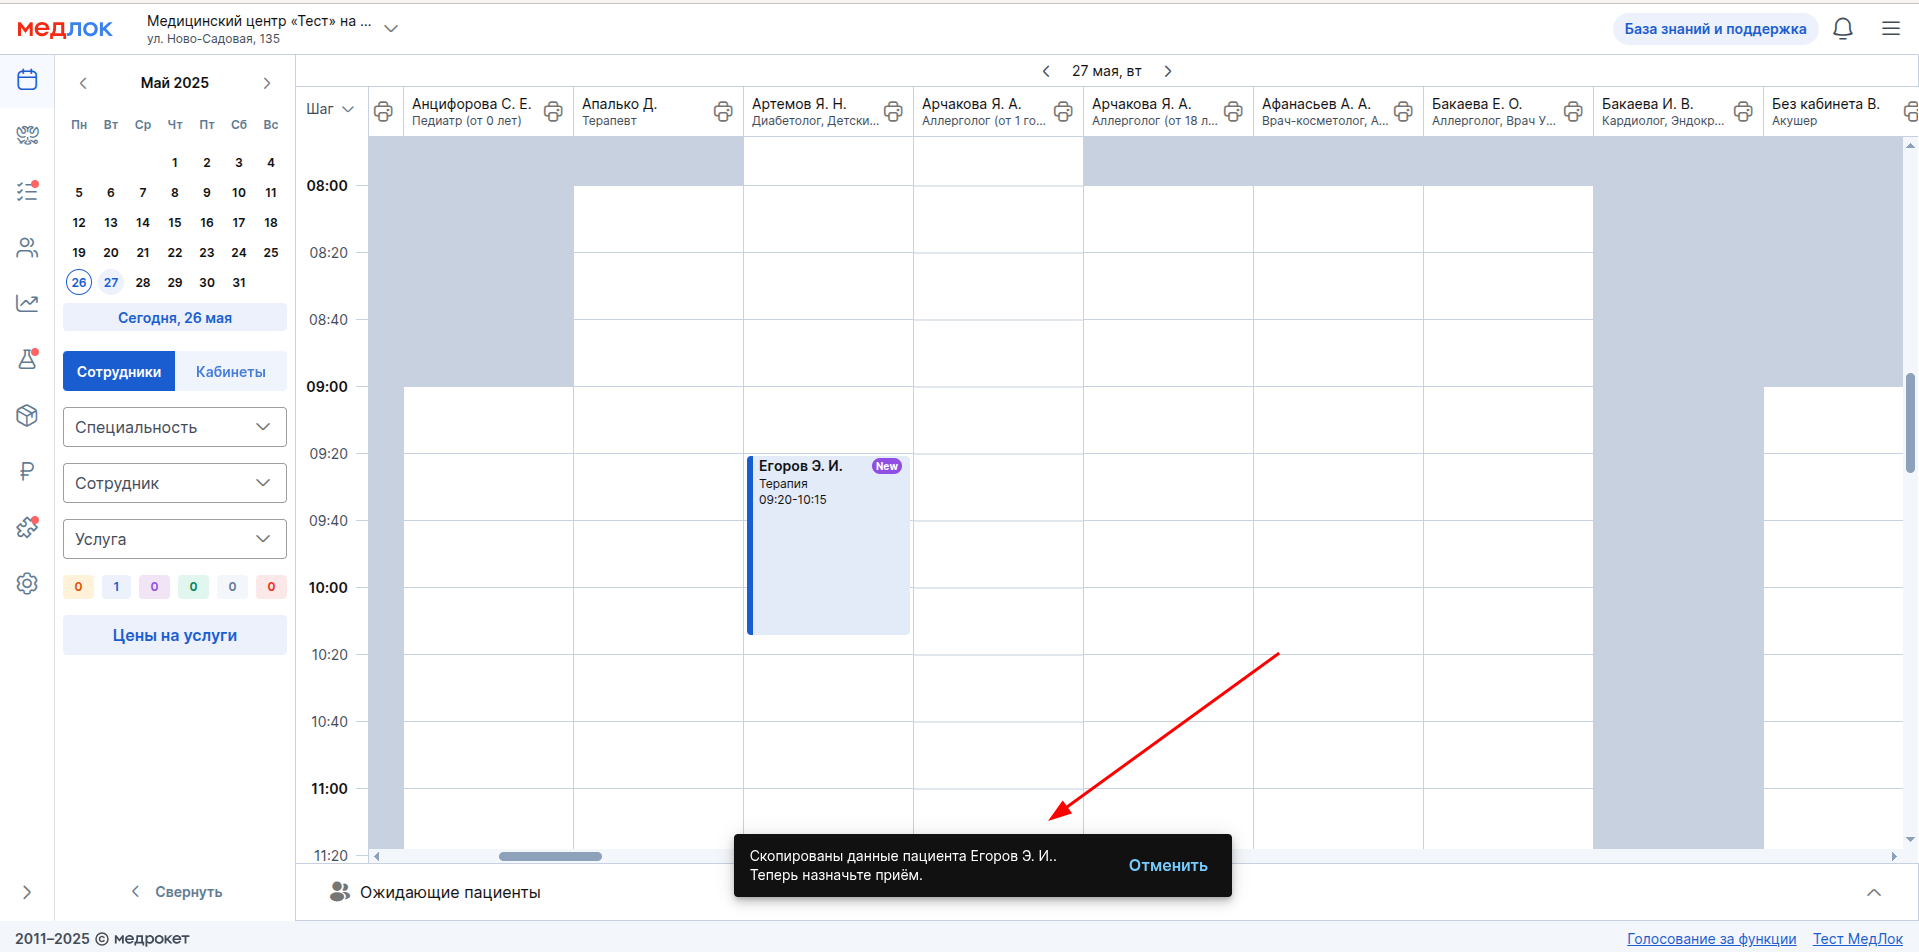Click the МедЛок logo

click(65, 29)
